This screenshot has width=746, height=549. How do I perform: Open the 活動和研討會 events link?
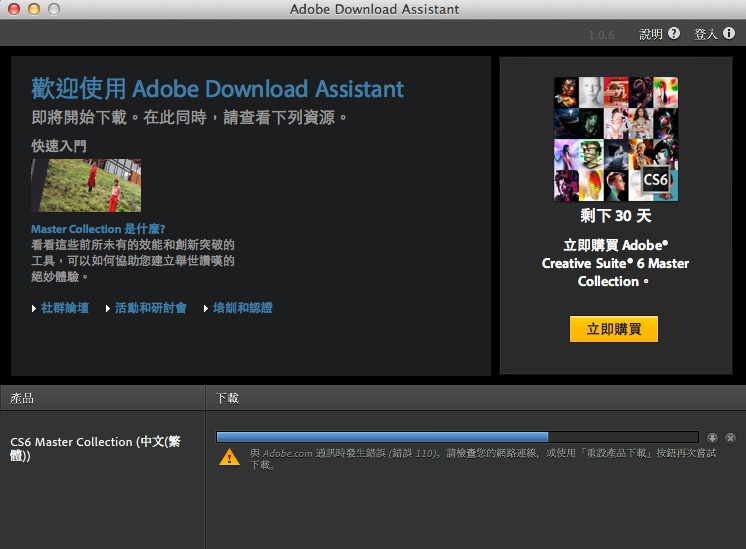point(150,308)
